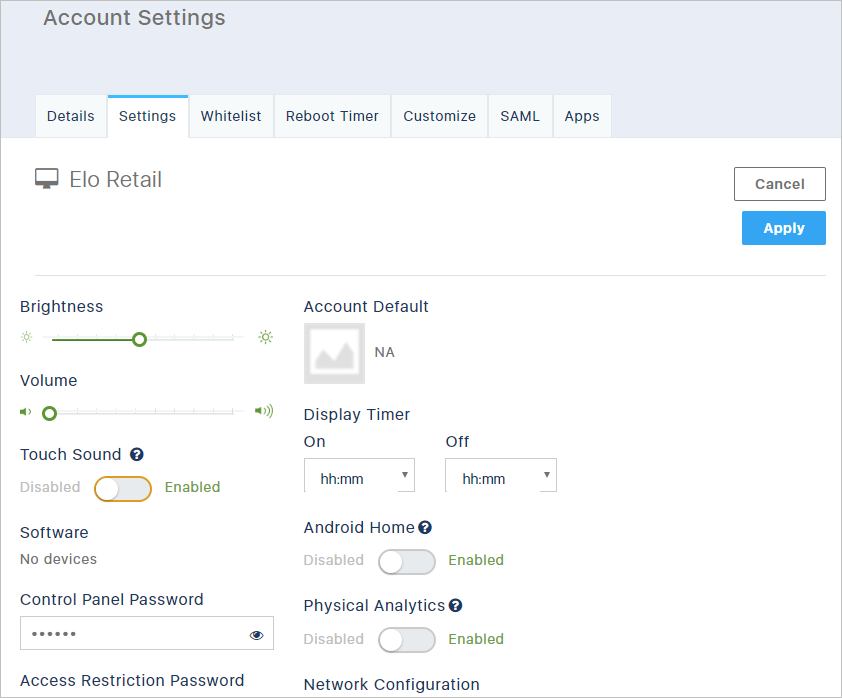Show Control Panel Password with eye icon
Image resolution: width=842 pixels, height=698 pixels.
257,635
